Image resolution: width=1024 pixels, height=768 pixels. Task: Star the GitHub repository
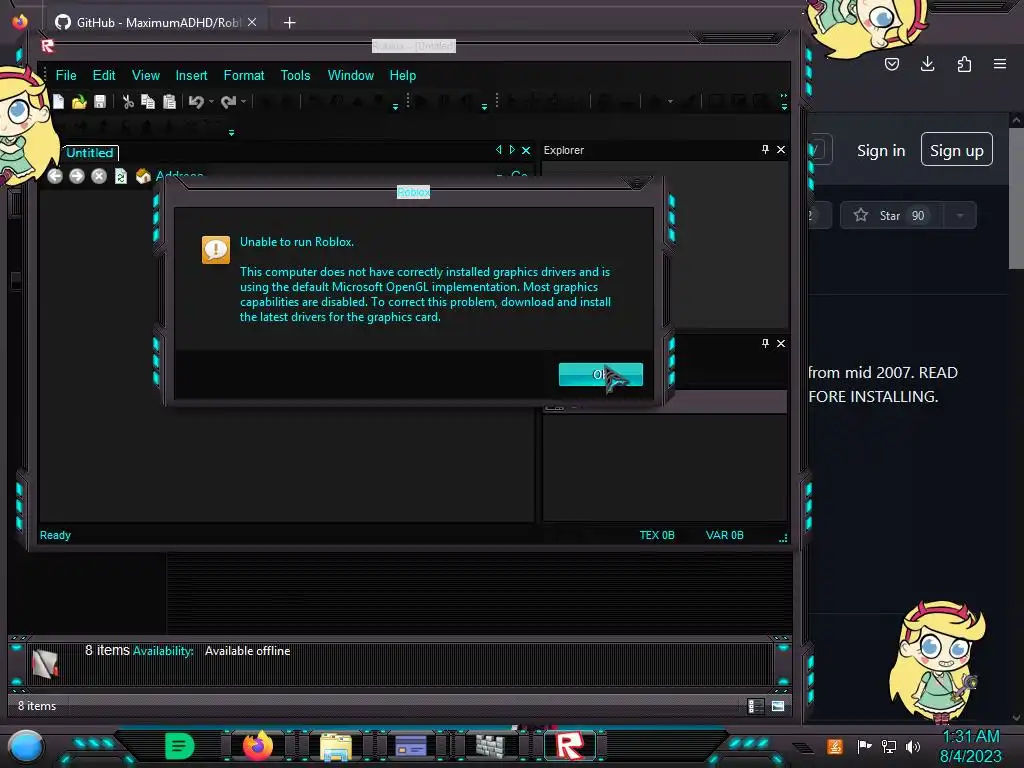(x=891, y=216)
